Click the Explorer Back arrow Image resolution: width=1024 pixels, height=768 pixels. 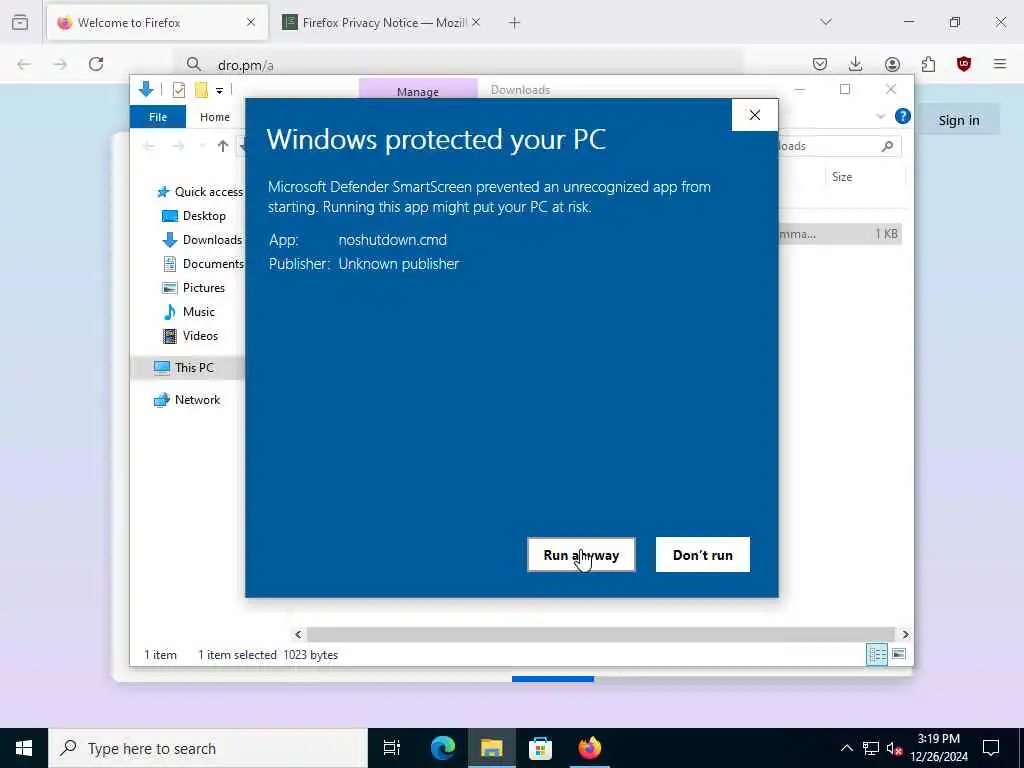tap(150, 146)
